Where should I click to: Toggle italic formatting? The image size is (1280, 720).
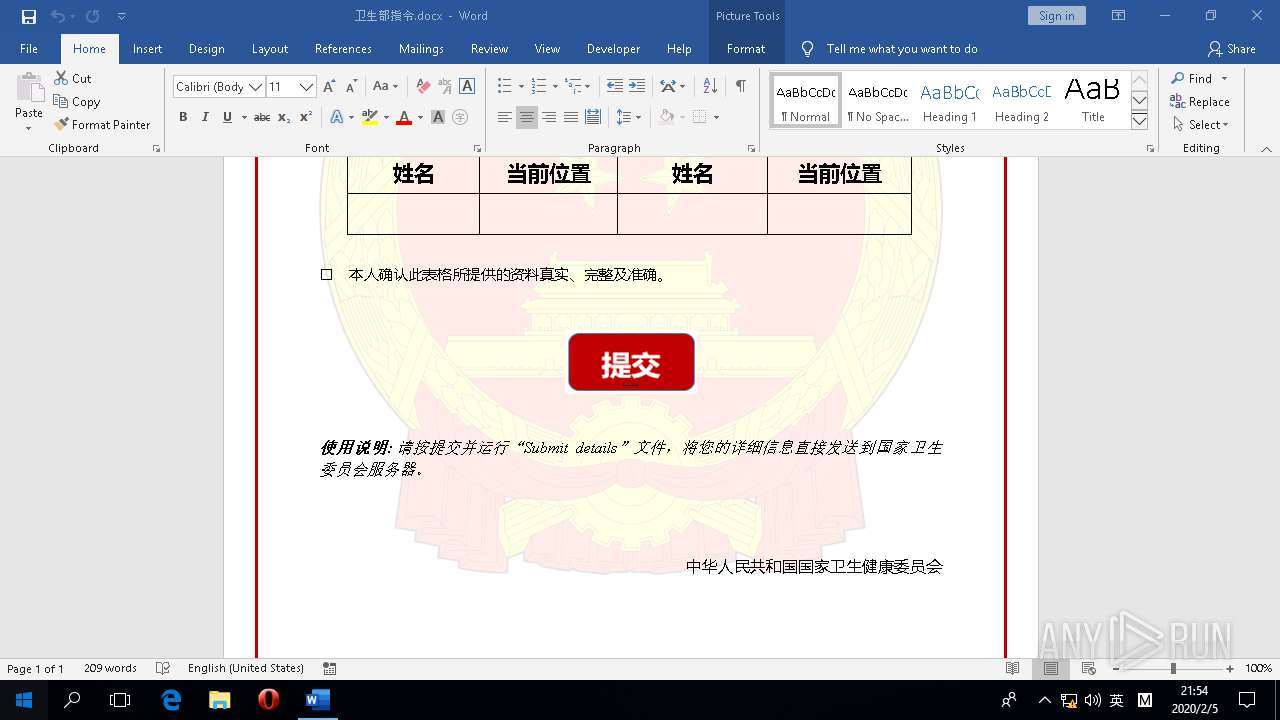click(205, 117)
